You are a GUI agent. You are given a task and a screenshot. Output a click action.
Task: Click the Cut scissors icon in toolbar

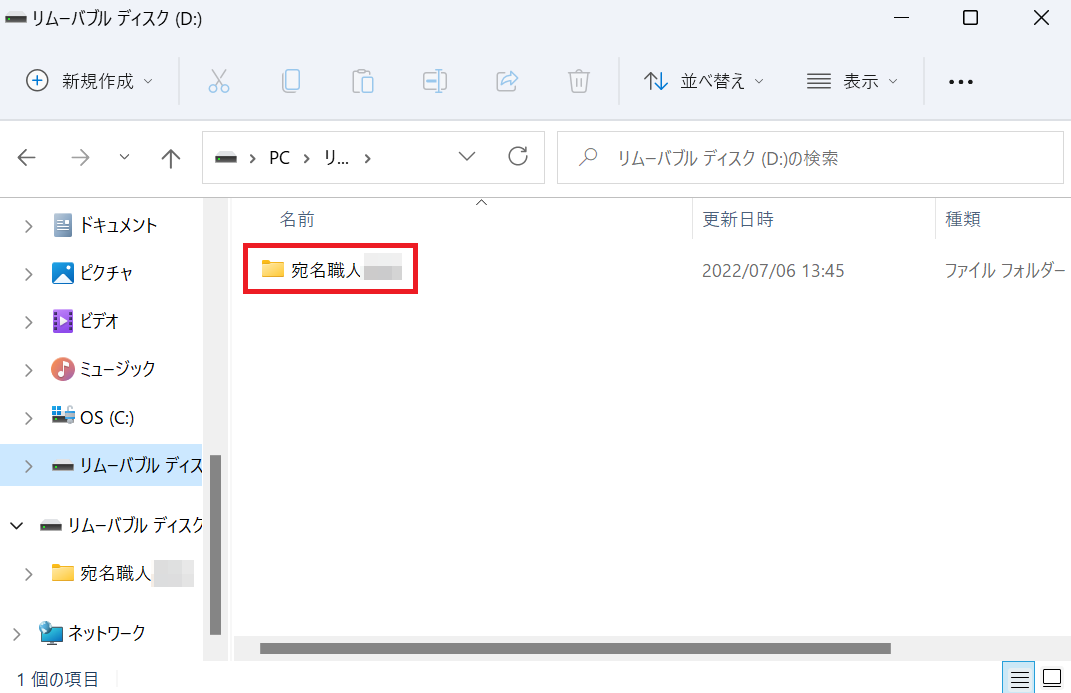pos(219,81)
